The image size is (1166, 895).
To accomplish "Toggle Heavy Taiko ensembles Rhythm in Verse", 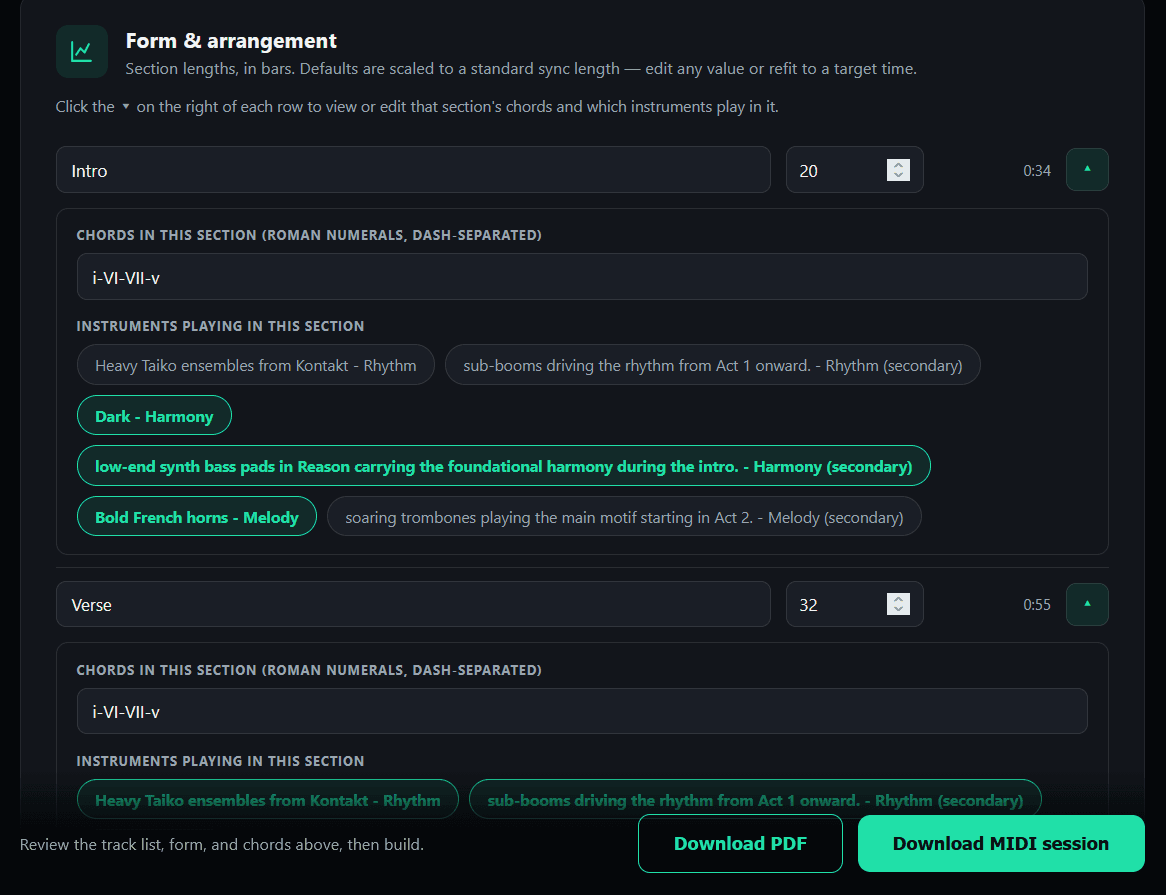I will (268, 800).
